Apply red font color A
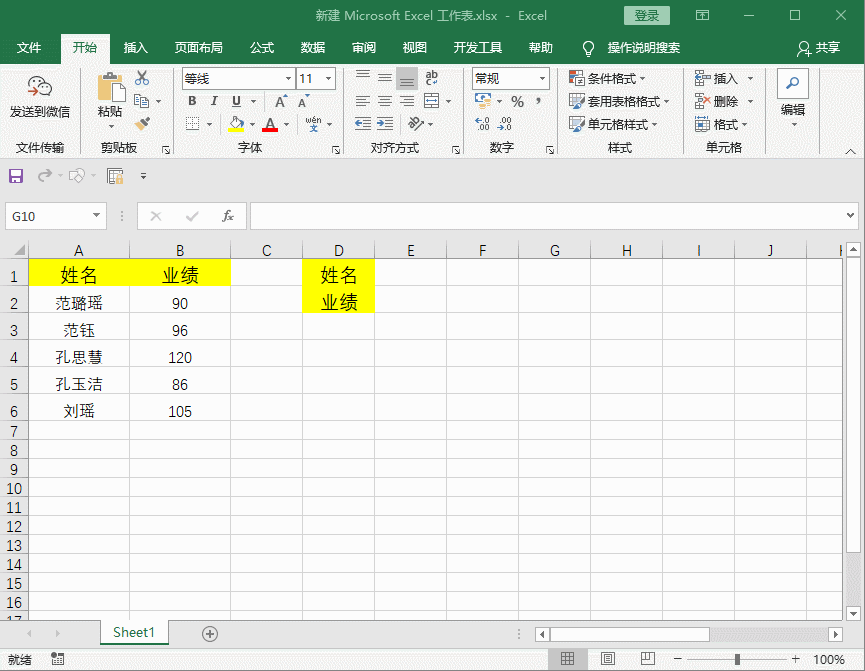 coord(270,124)
